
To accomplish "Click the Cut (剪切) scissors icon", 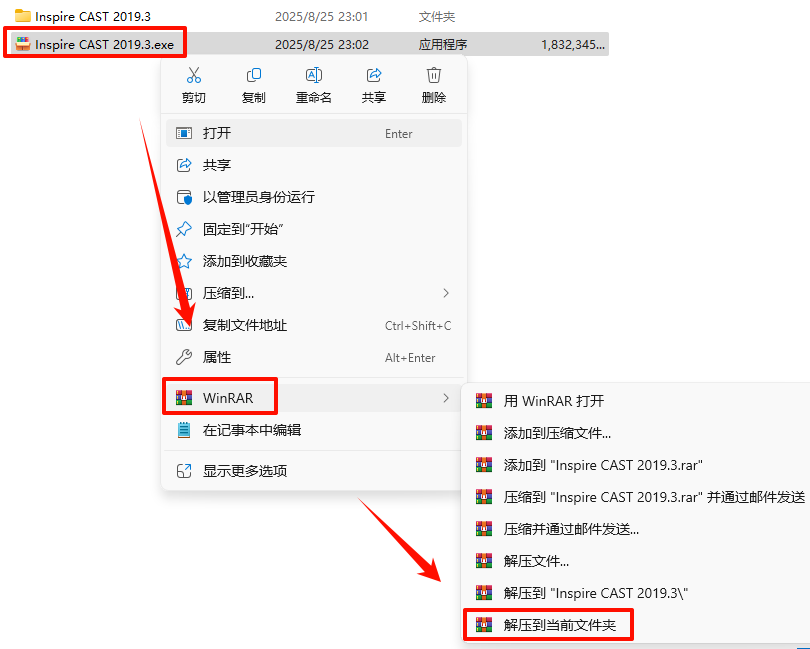I will click(194, 75).
